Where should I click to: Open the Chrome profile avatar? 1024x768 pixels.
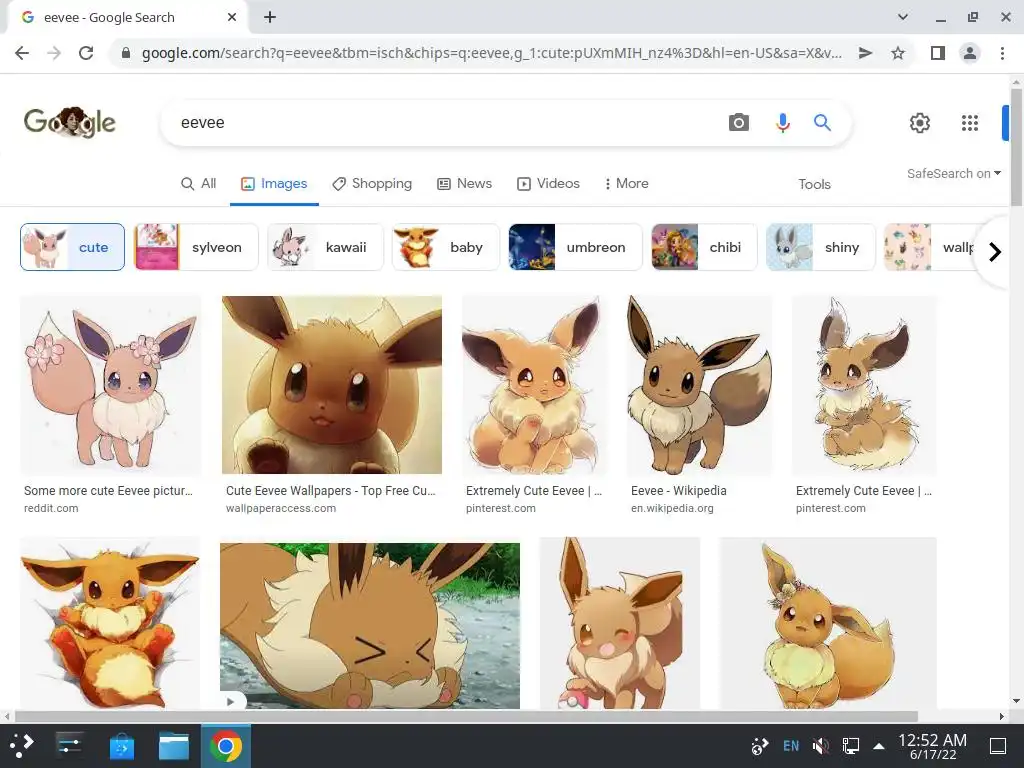click(x=970, y=53)
